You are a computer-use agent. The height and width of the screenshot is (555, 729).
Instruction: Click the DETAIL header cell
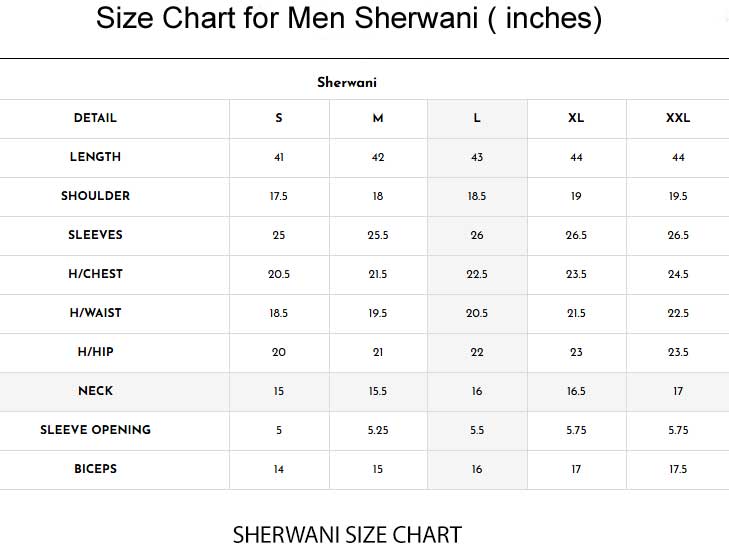click(x=95, y=118)
